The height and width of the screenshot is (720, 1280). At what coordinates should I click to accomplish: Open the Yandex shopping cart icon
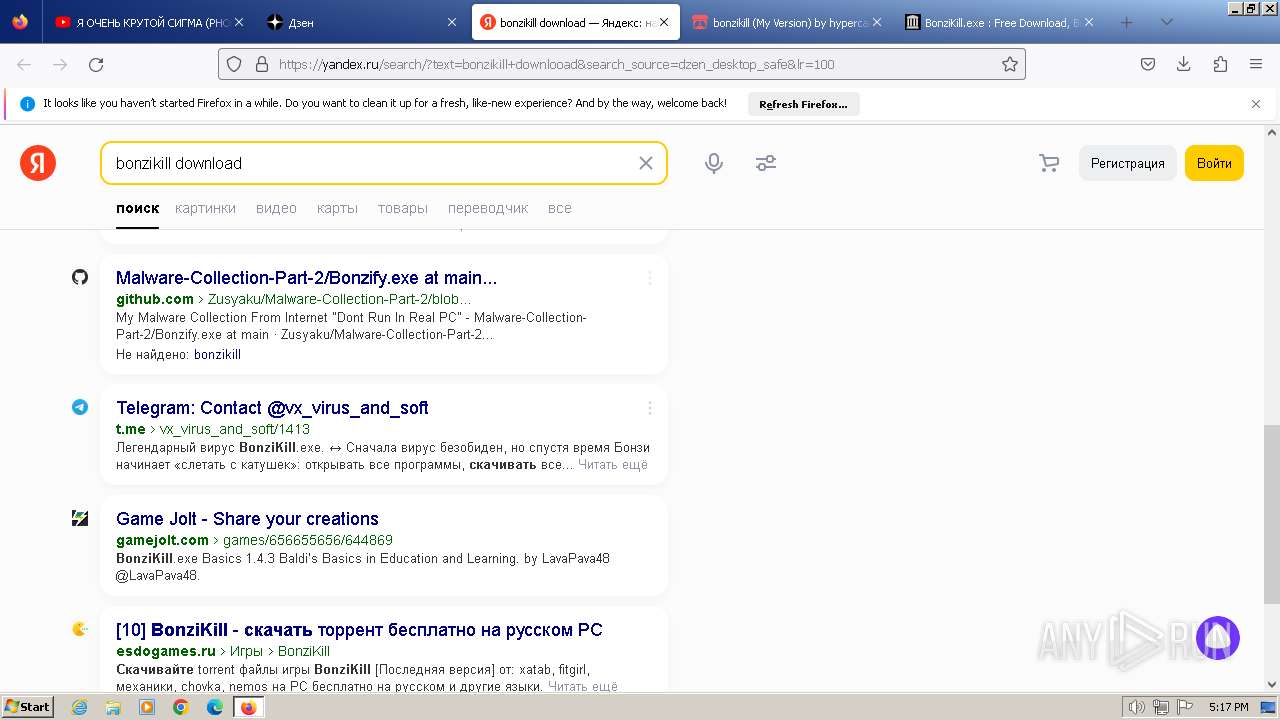pyautogui.click(x=1048, y=163)
